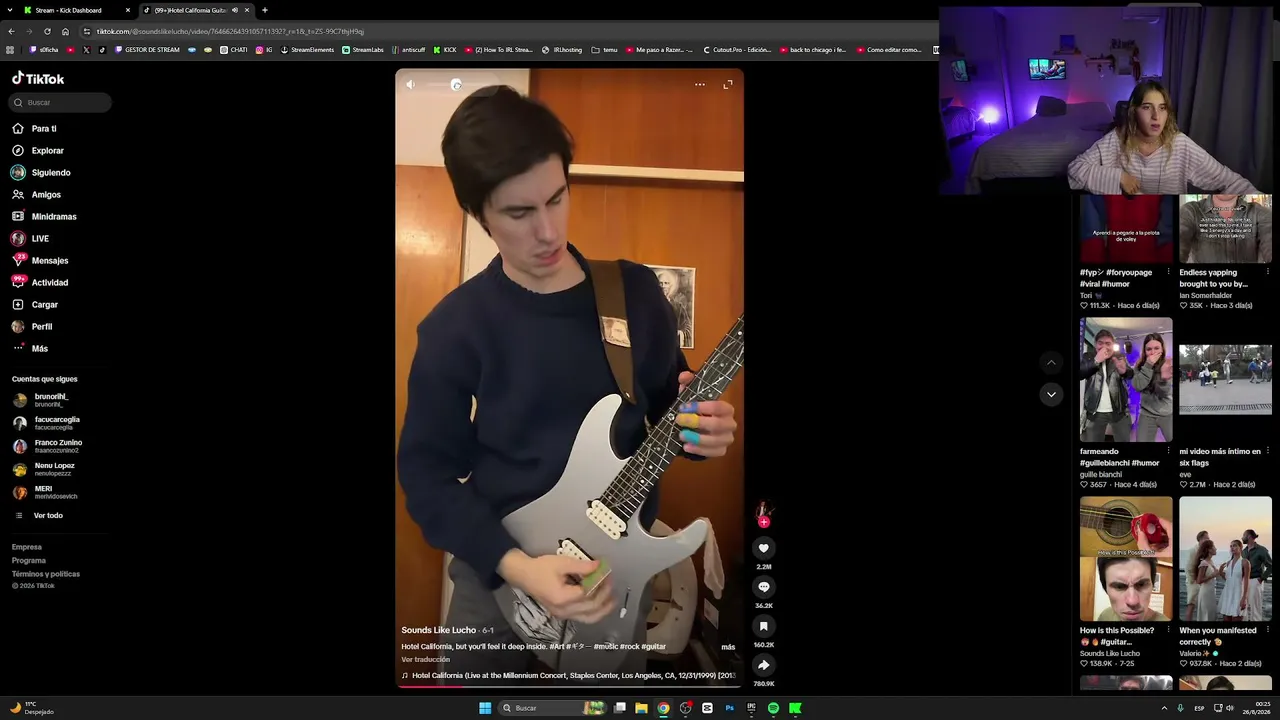The height and width of the screenshot is (720, 1280).
Task: Open the Explorar section
Action: click(38, 151)
